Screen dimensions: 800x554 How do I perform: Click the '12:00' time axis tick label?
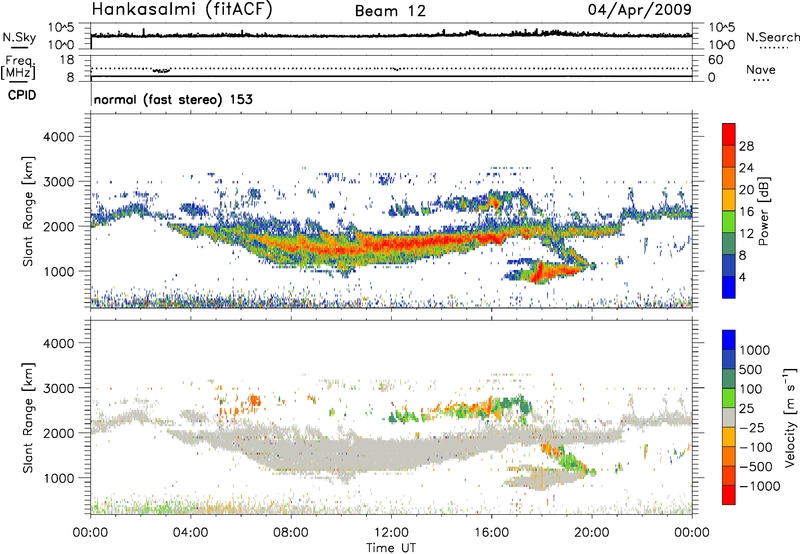(x=391, y=533)
